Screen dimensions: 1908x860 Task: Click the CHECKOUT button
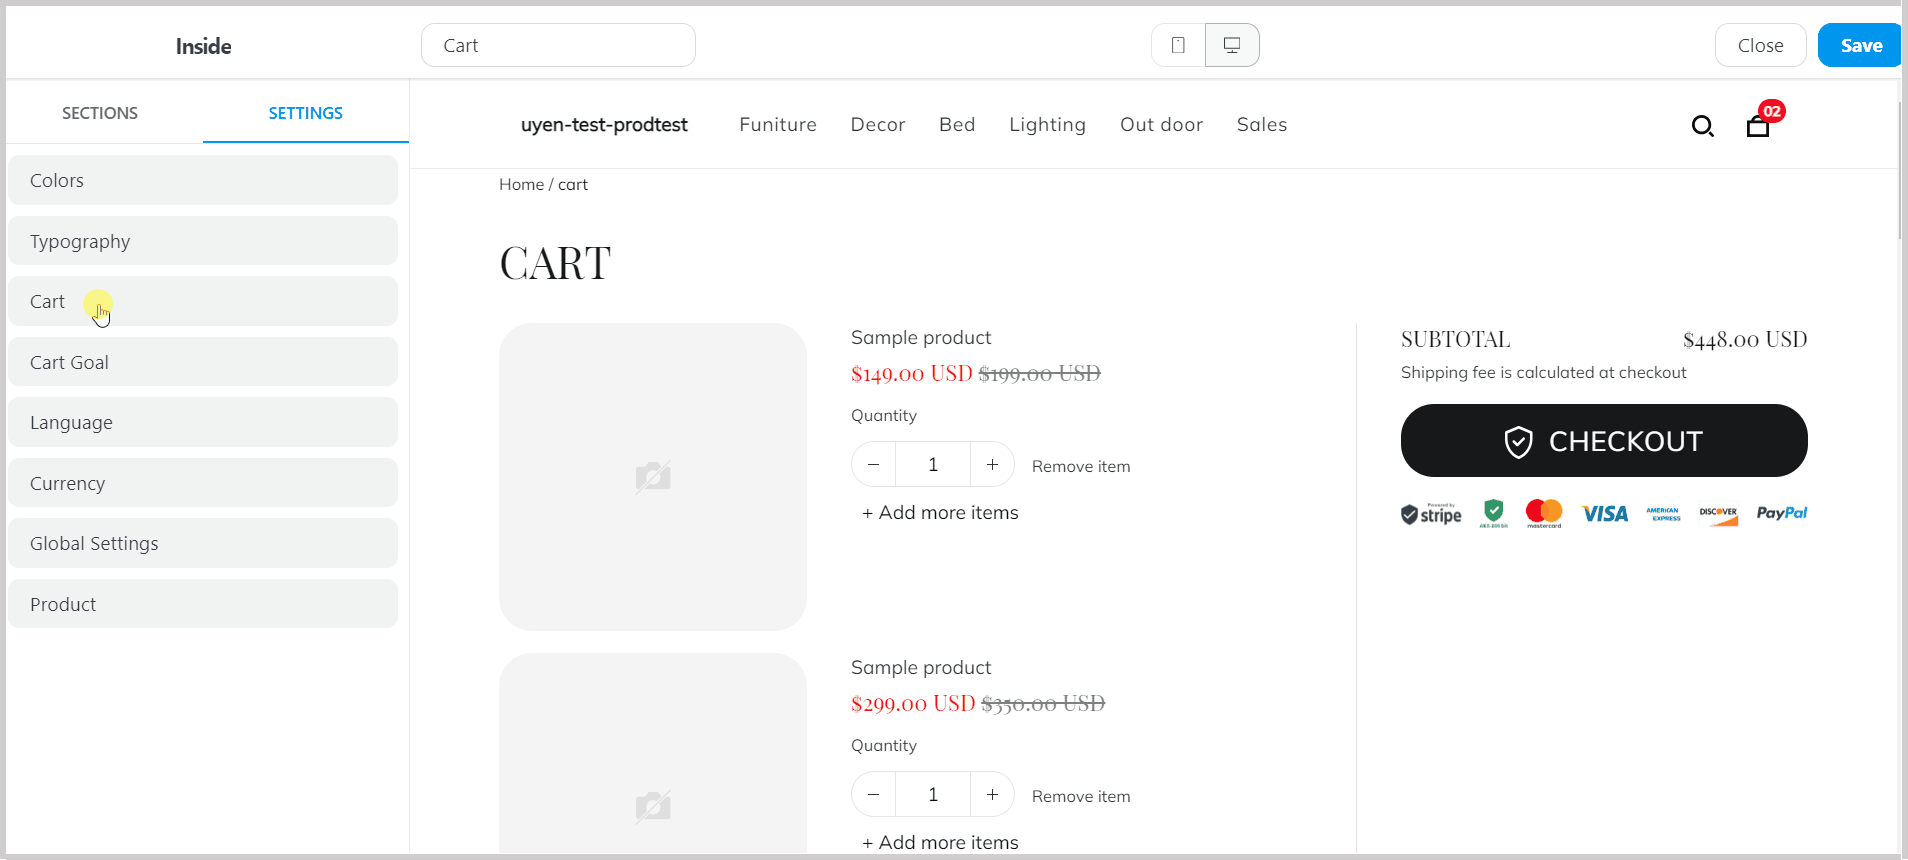[1604, 441]
